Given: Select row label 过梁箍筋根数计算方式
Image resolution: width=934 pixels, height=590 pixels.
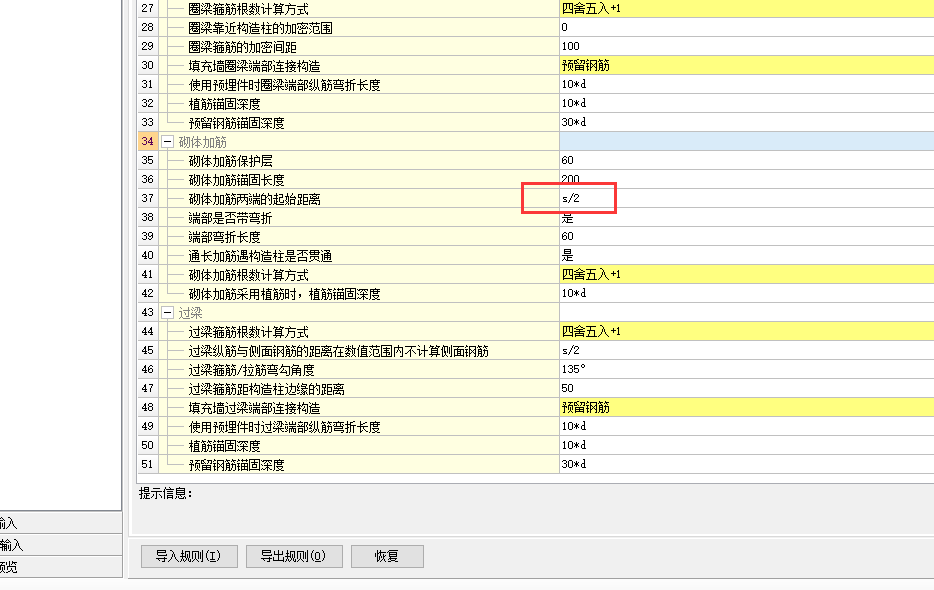Looking at the screenshot, I should pyautogui.click(x=248, y=332).
